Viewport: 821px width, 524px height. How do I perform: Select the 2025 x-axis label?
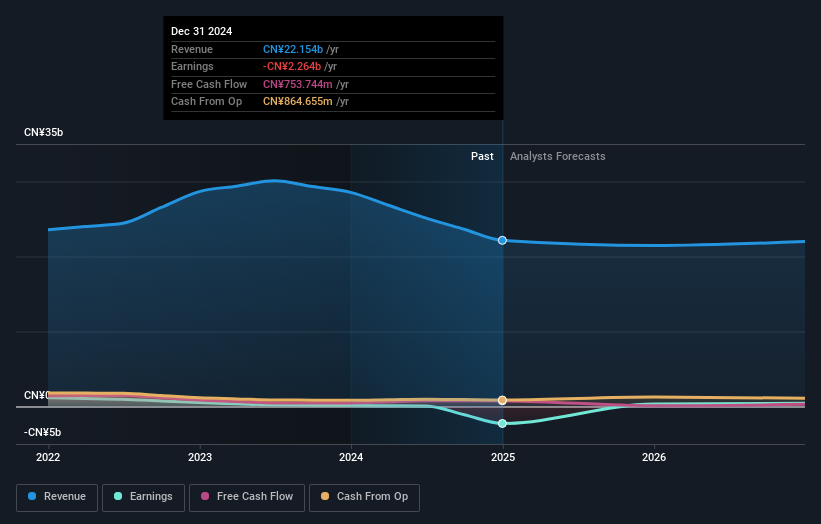503,457
